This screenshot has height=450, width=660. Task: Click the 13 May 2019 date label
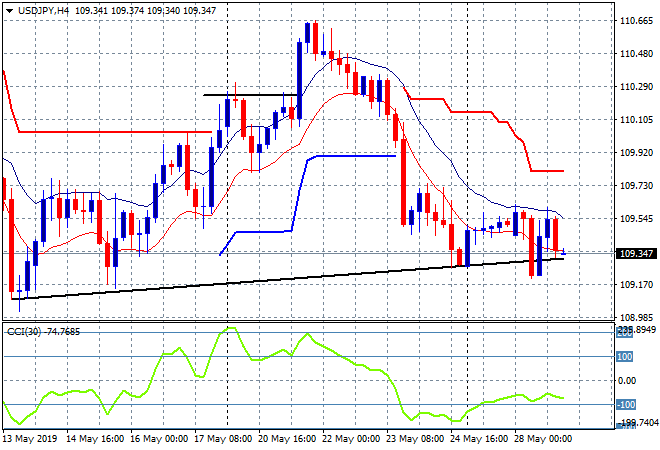(x=30, y=439)
